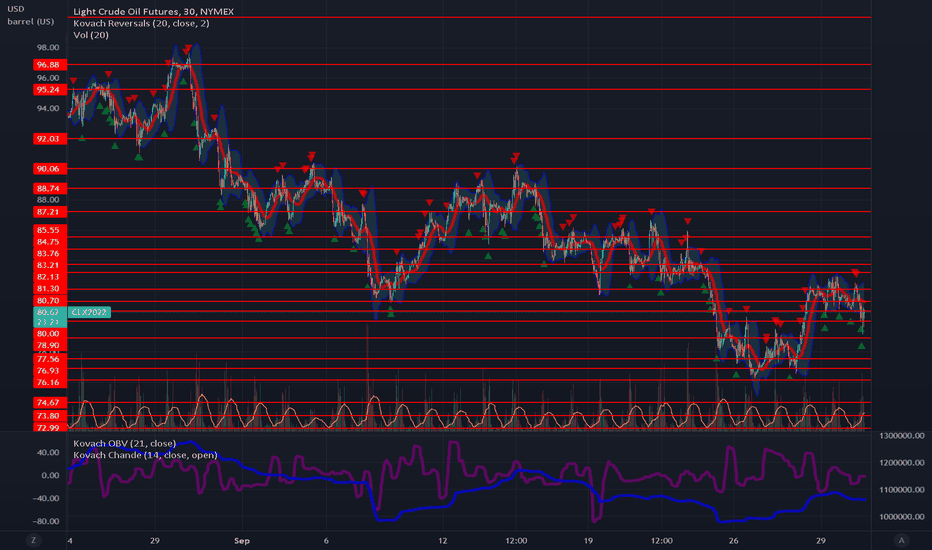Select the 78.90 price level label
The image size is (932, 550).
(x=49, y=345)
